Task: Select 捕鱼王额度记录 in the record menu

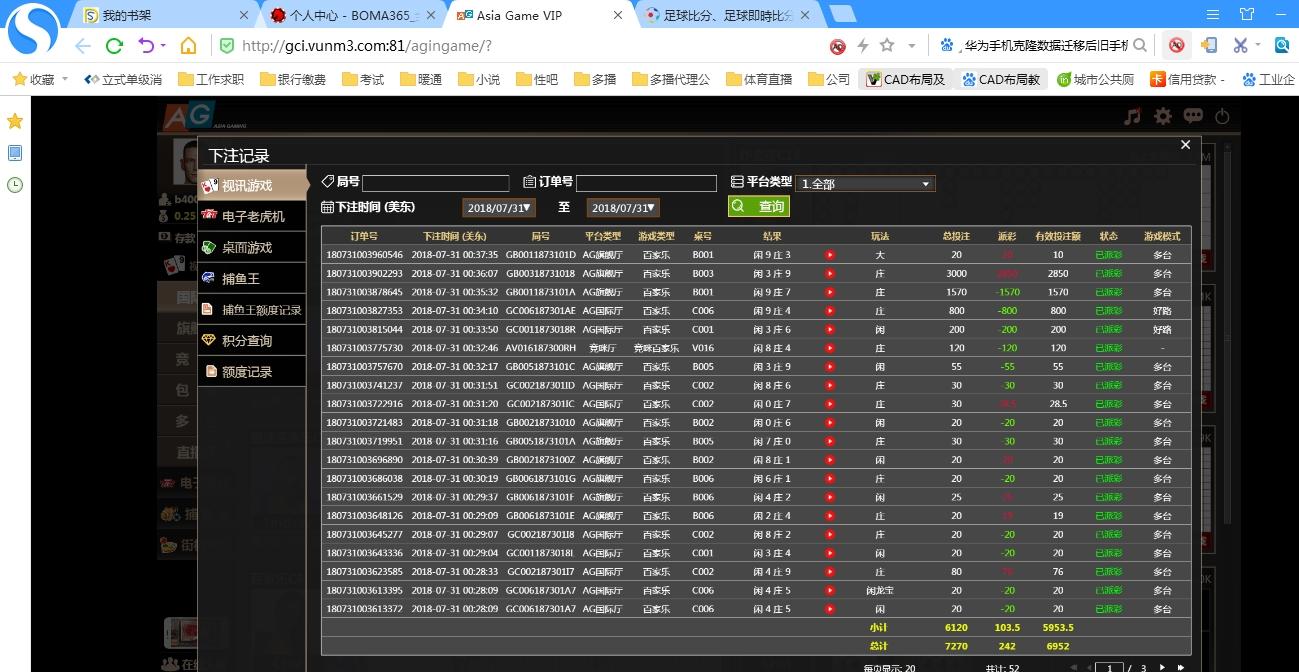Action: click(x=250, y=309)
